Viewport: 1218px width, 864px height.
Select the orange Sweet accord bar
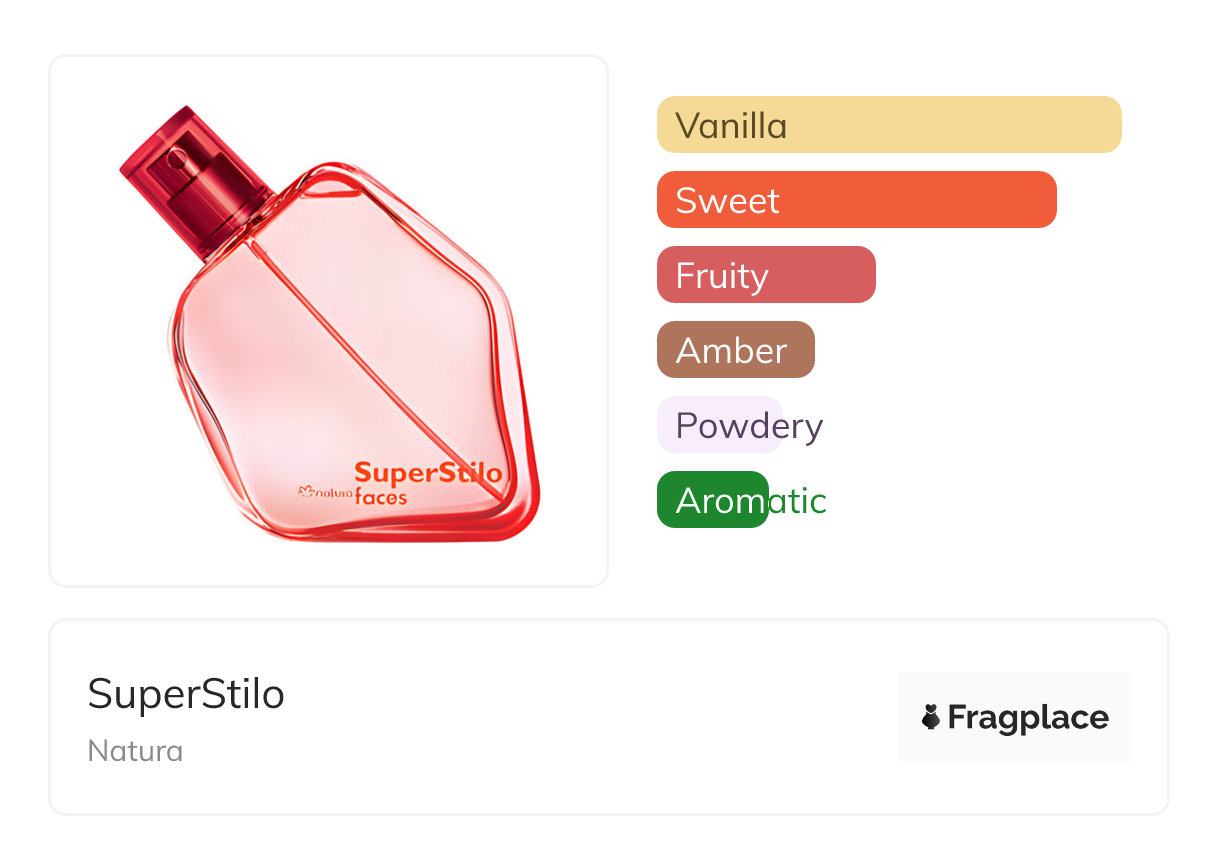[x=856, y=200]
